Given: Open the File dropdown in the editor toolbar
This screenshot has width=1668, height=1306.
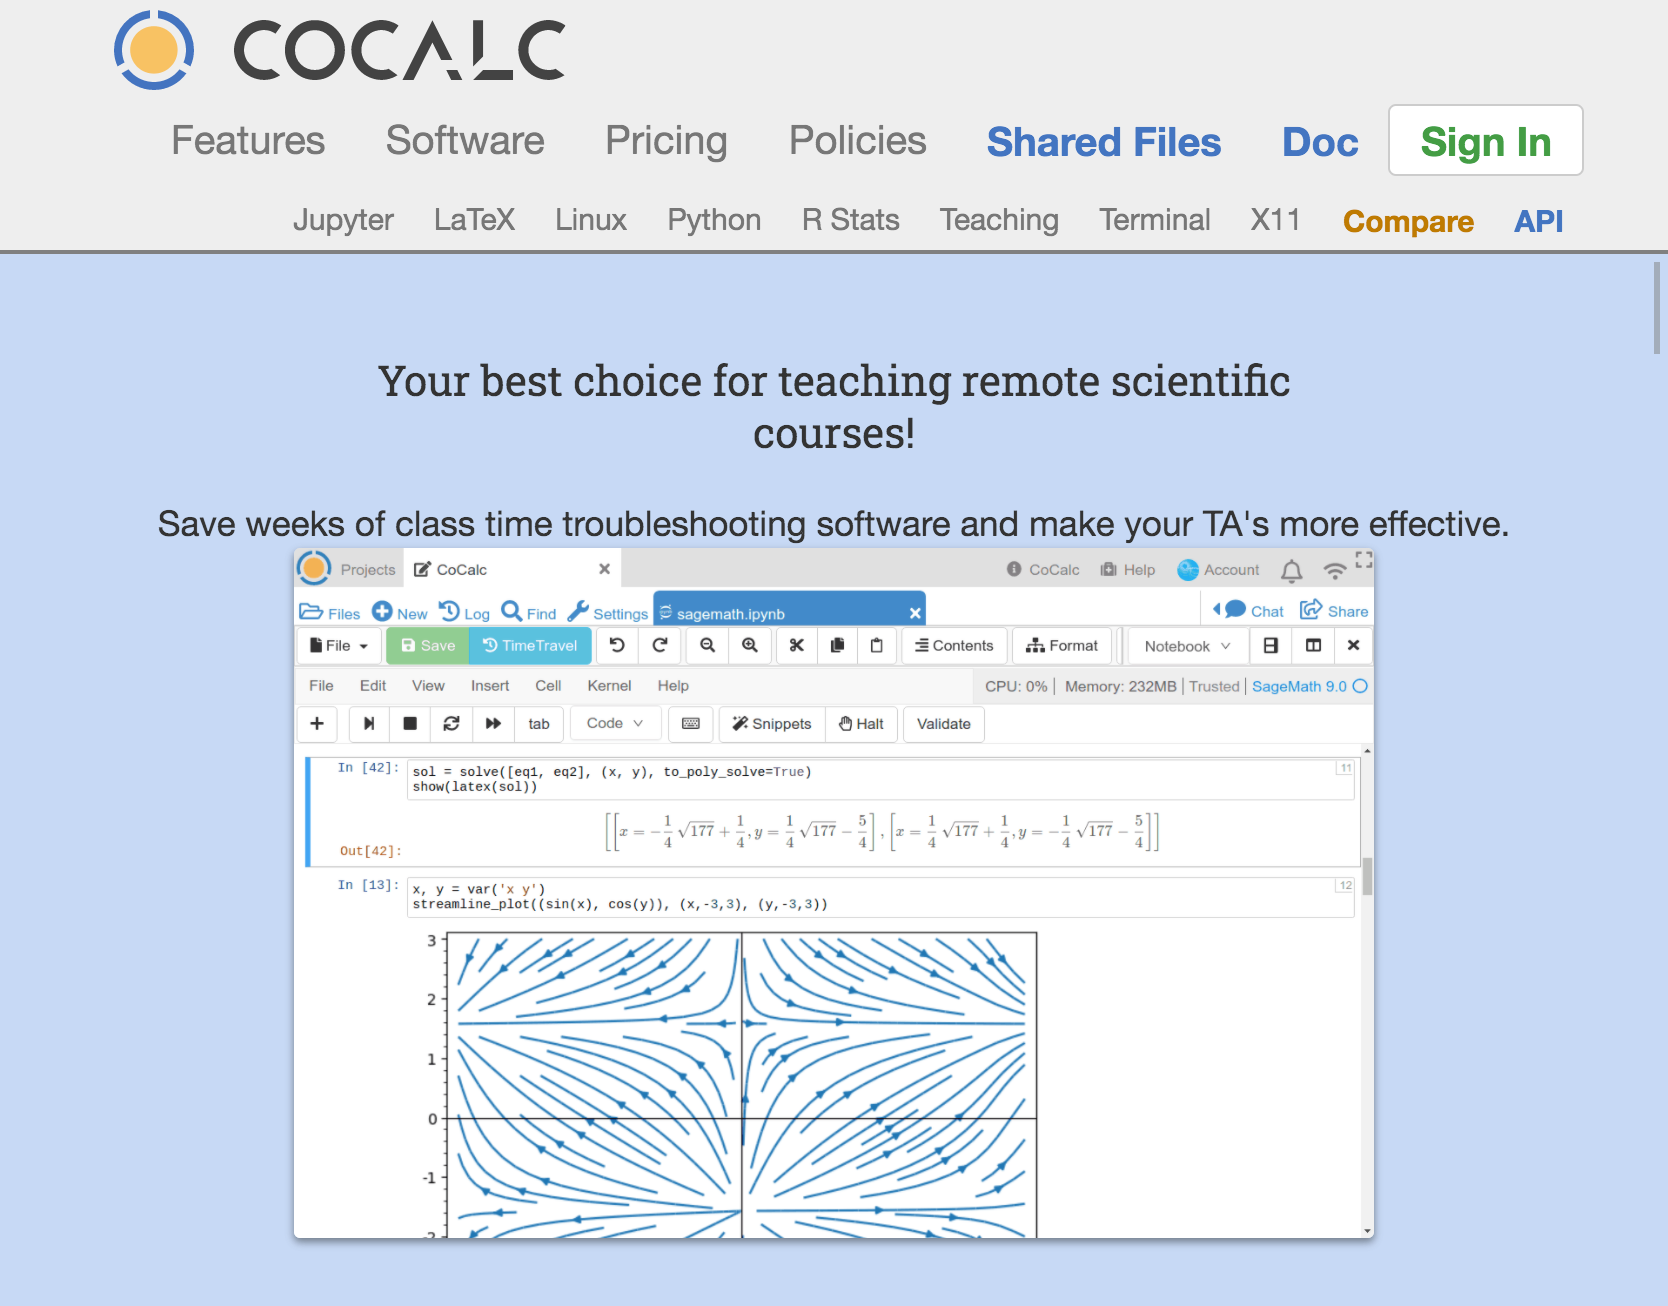Looking at the screenshot, I should click(337, 645).
